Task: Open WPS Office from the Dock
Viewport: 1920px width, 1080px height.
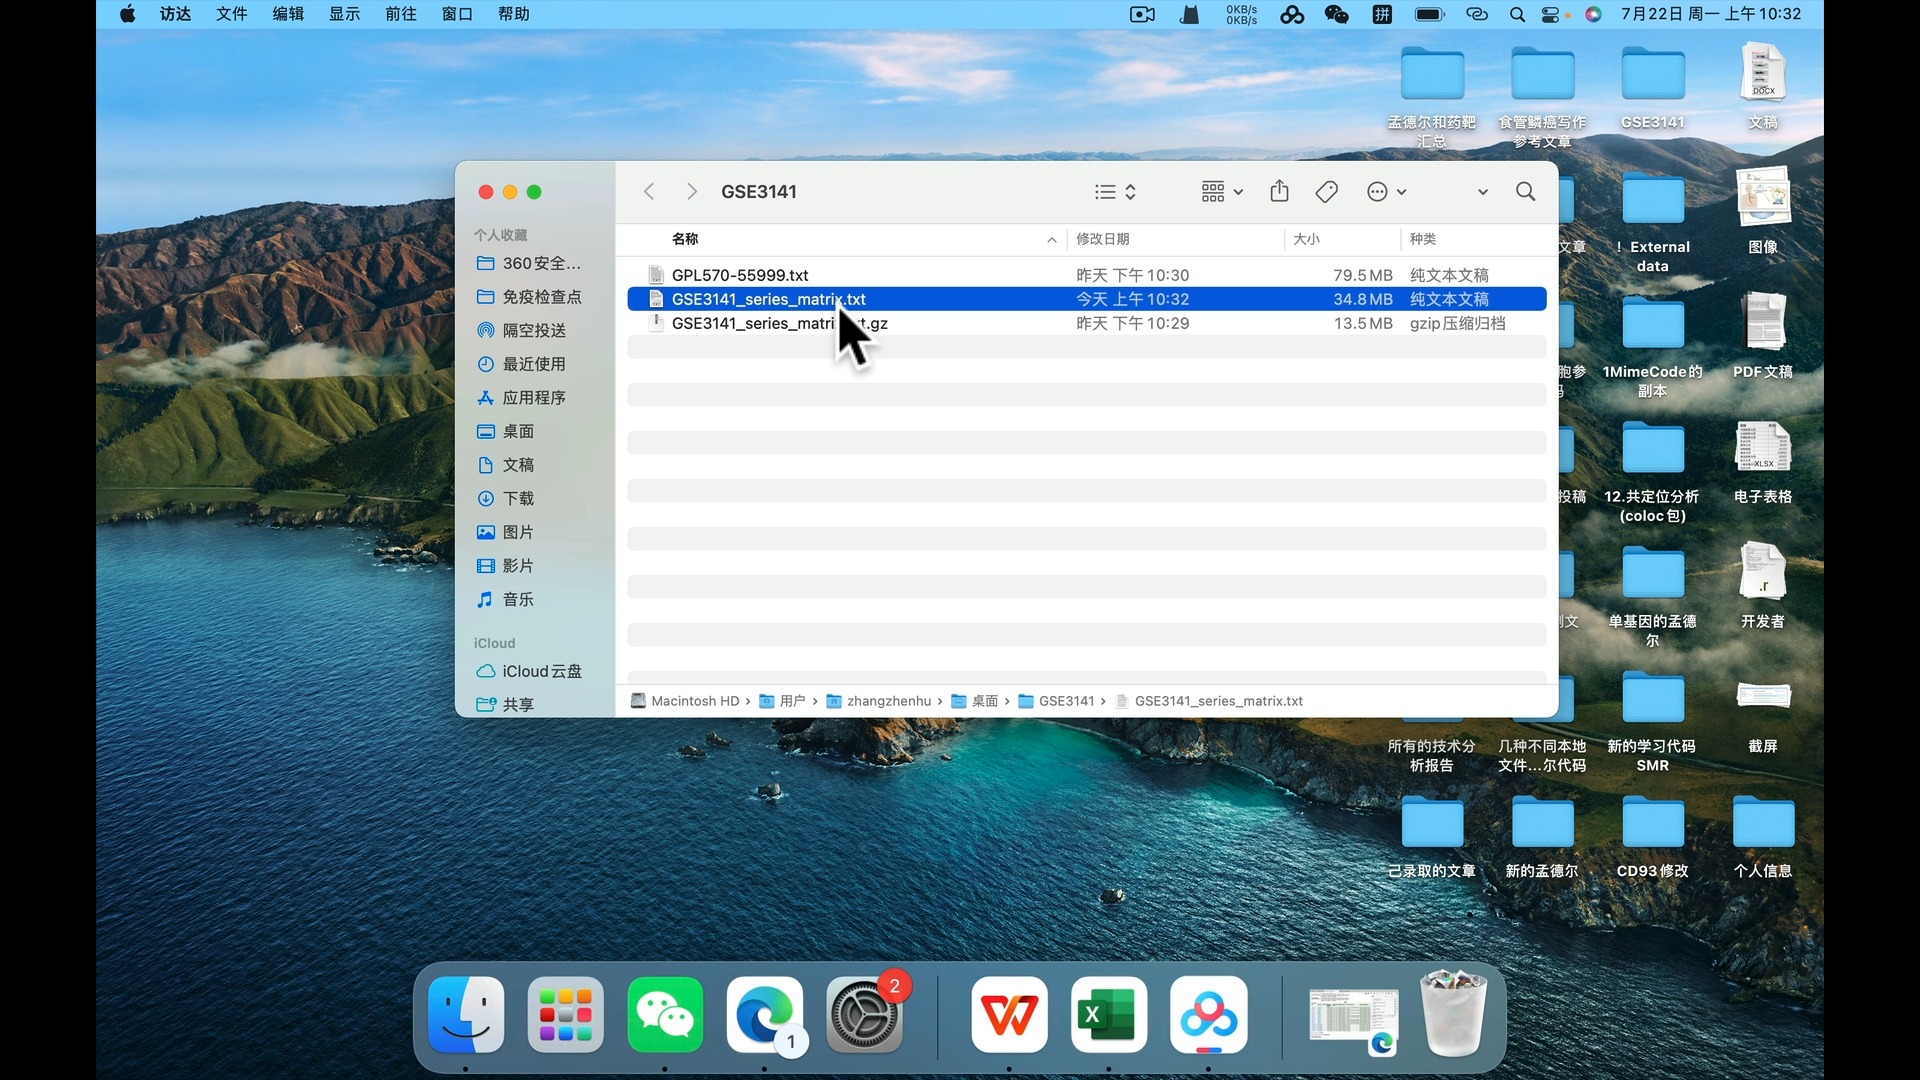Action: (1009, 1016)
